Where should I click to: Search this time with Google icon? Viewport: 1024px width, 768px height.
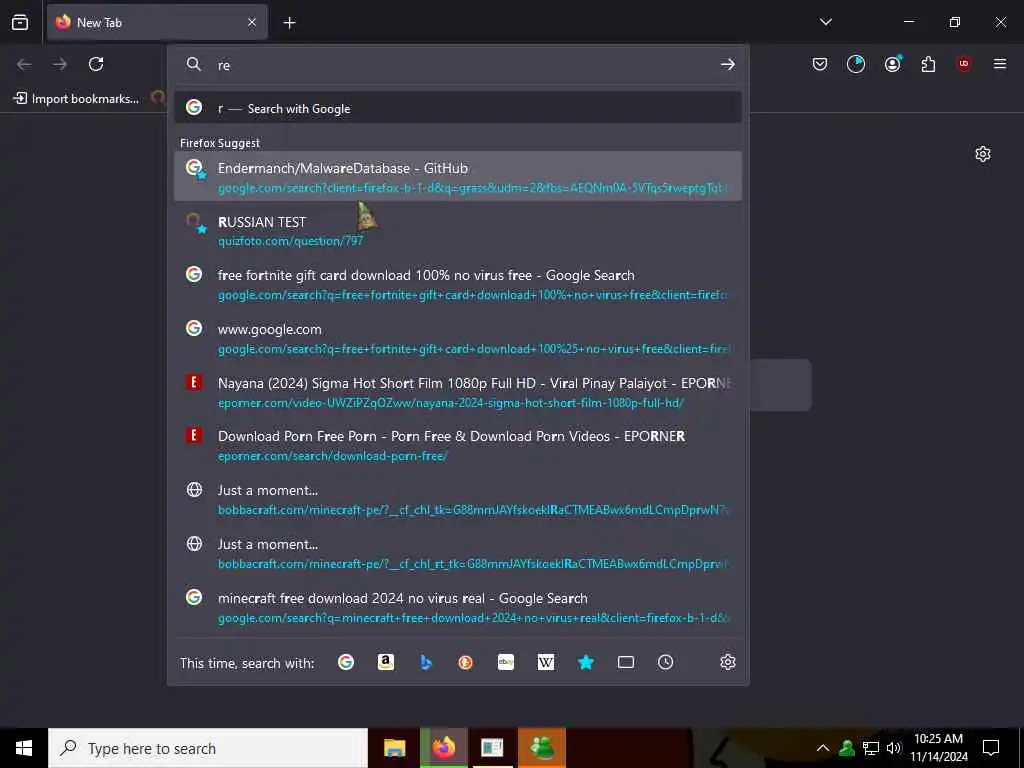pos(345,662)
